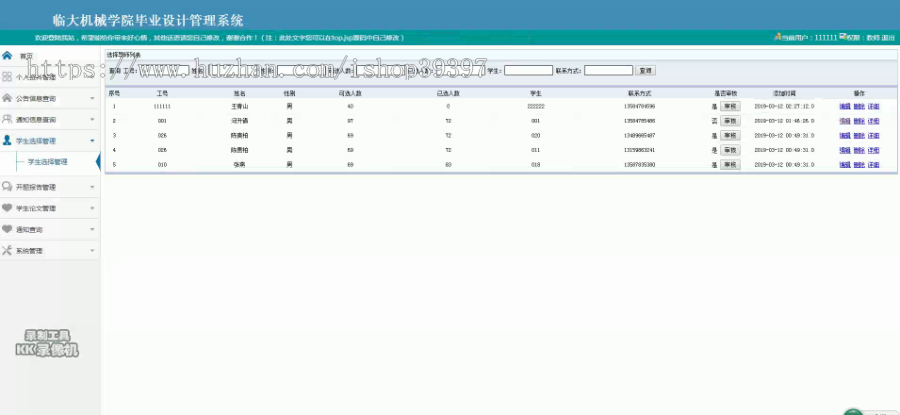Click 审核 in the student 018 row
This screenshot has height=415, width=900.
730,165
